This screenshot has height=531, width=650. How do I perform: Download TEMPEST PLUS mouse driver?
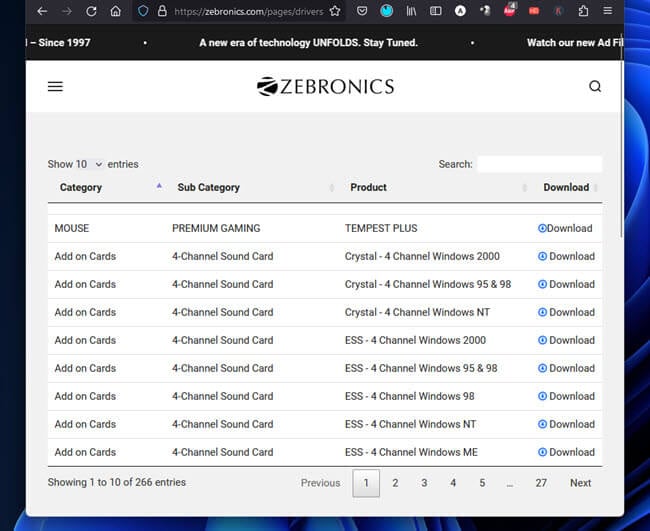[x=565, y=228]
